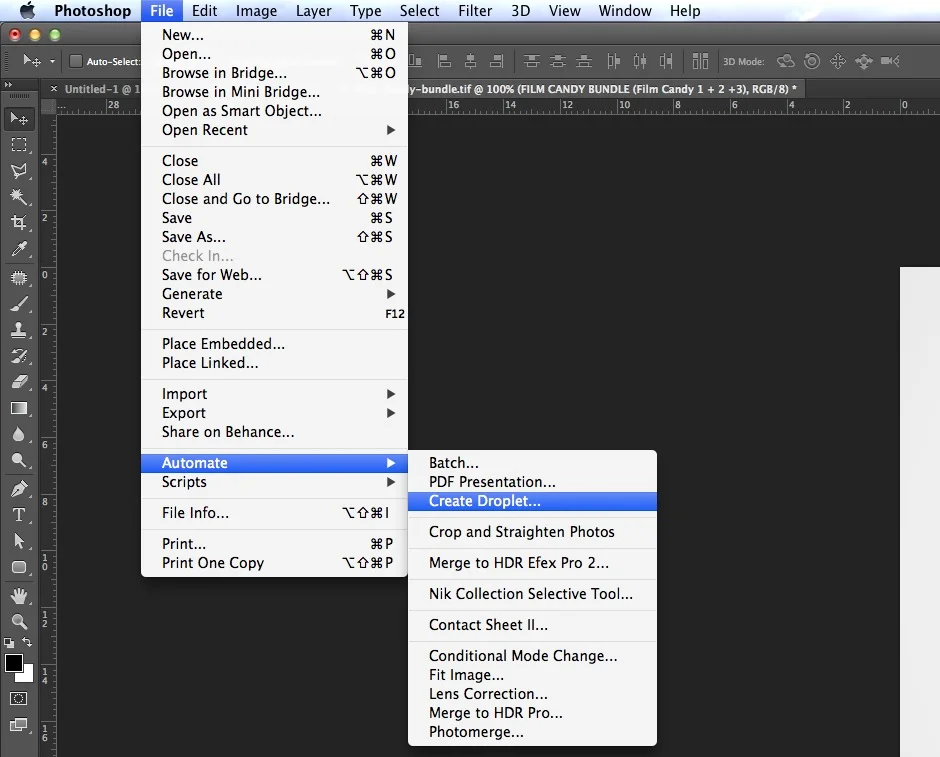Click the 3D Zoom camera icon
This screenshot has height=757, width=940.
(x=890, y=61)
